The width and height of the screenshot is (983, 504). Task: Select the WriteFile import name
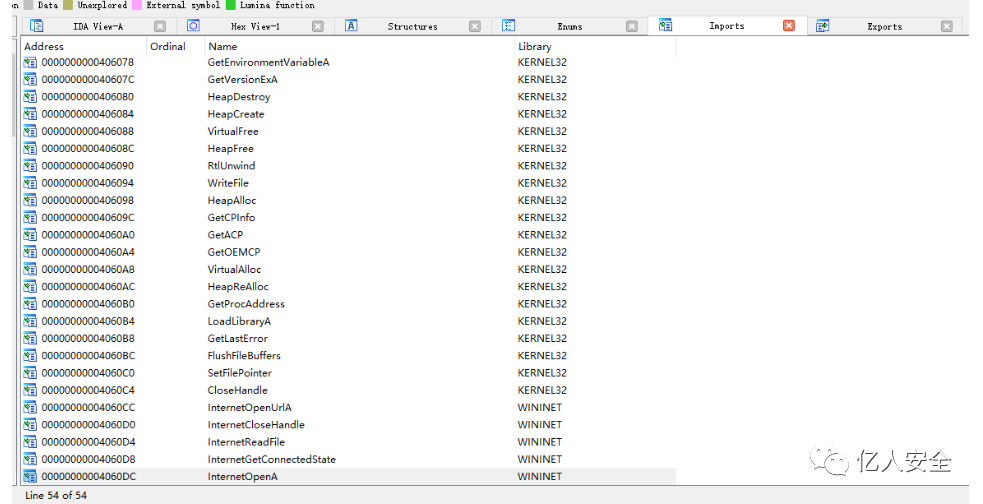click(228, 183)
